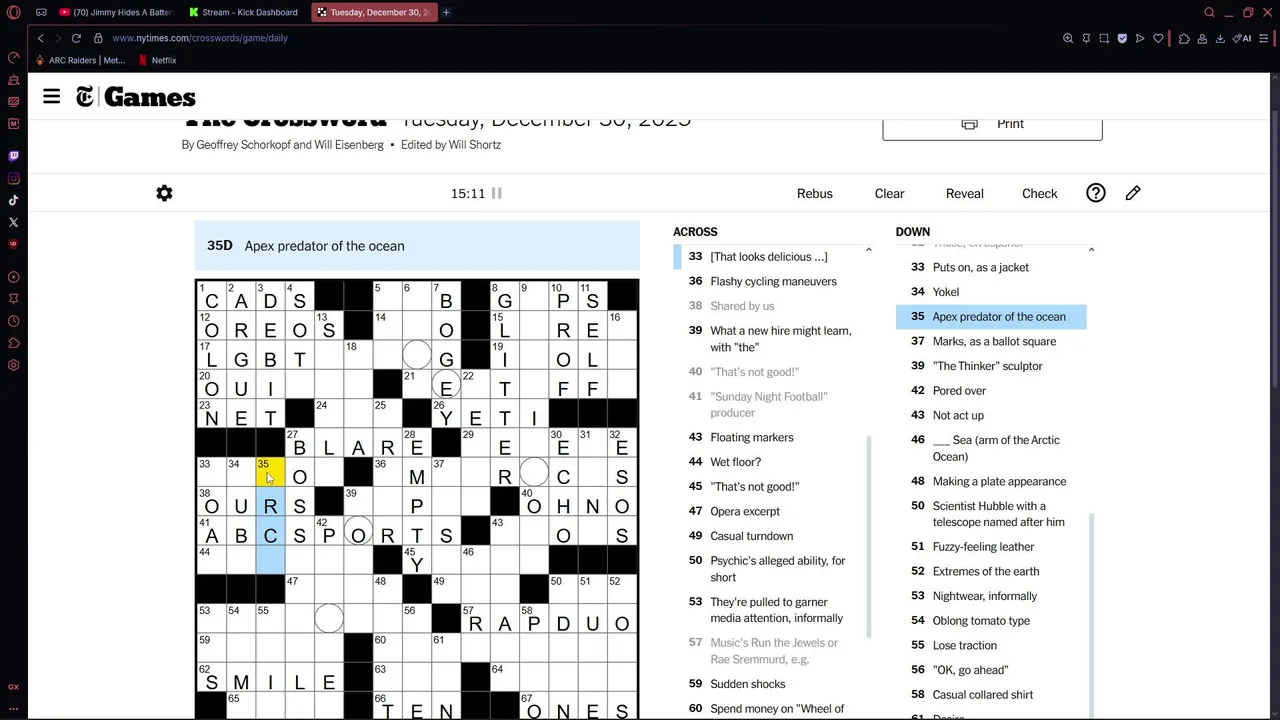This screenshot has height=720, width=1280.
Task: Open the Opera GX main menu logo
Action: 13,12
